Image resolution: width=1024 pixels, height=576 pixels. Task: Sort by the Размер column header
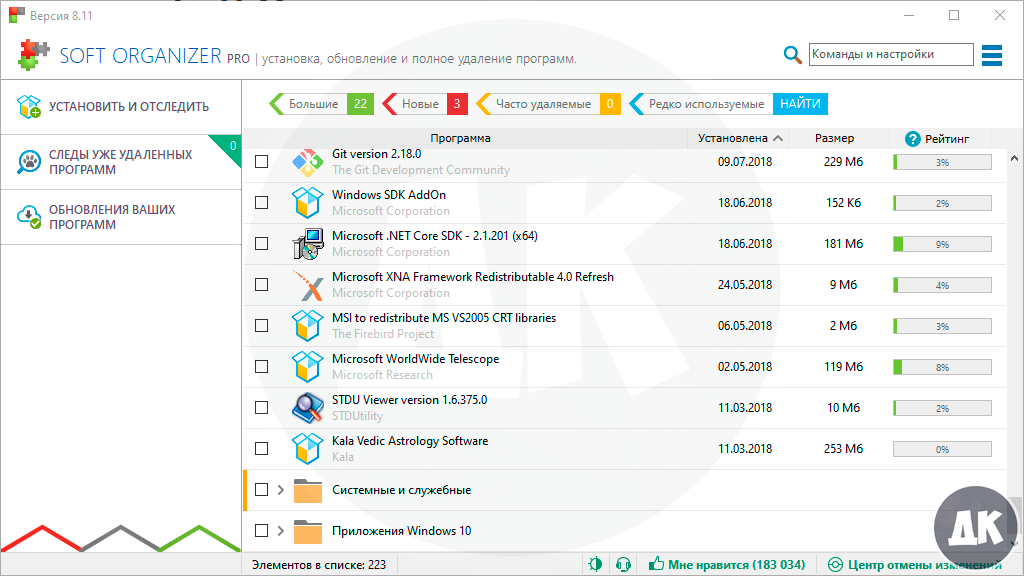click(x=835, y=138)
